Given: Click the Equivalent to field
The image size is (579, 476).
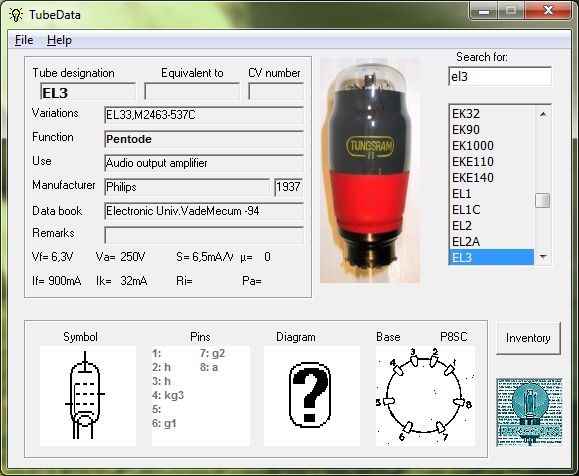Looking at the screenshot, I should (192, 91).
